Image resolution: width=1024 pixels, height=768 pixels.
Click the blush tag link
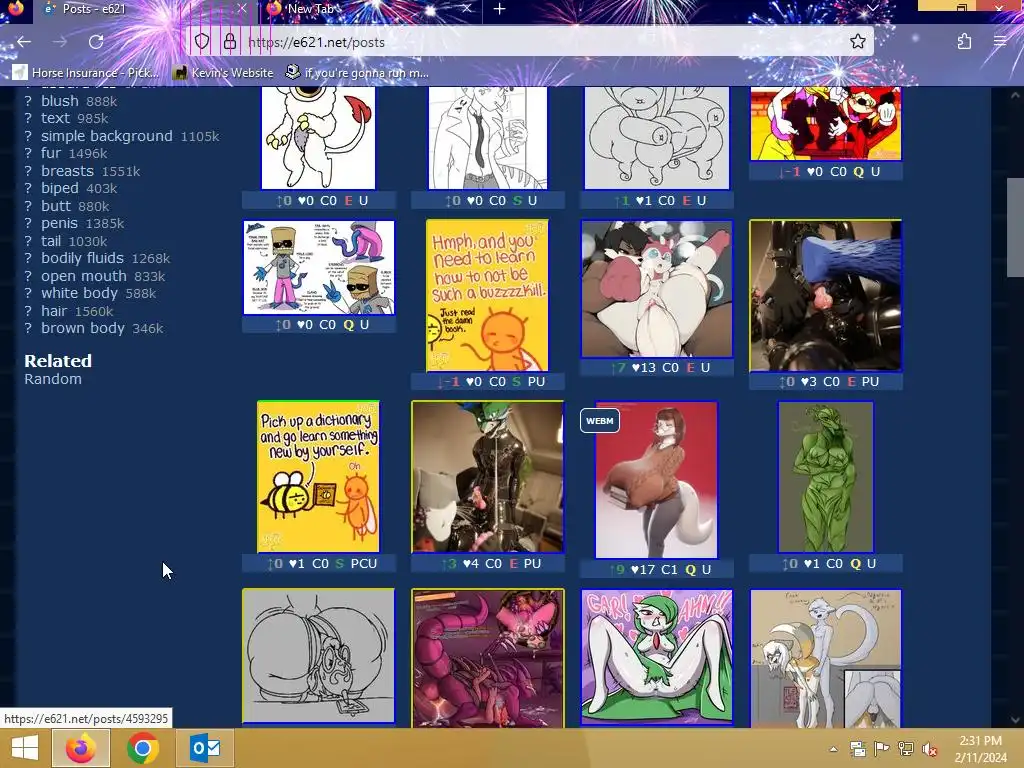59,101
